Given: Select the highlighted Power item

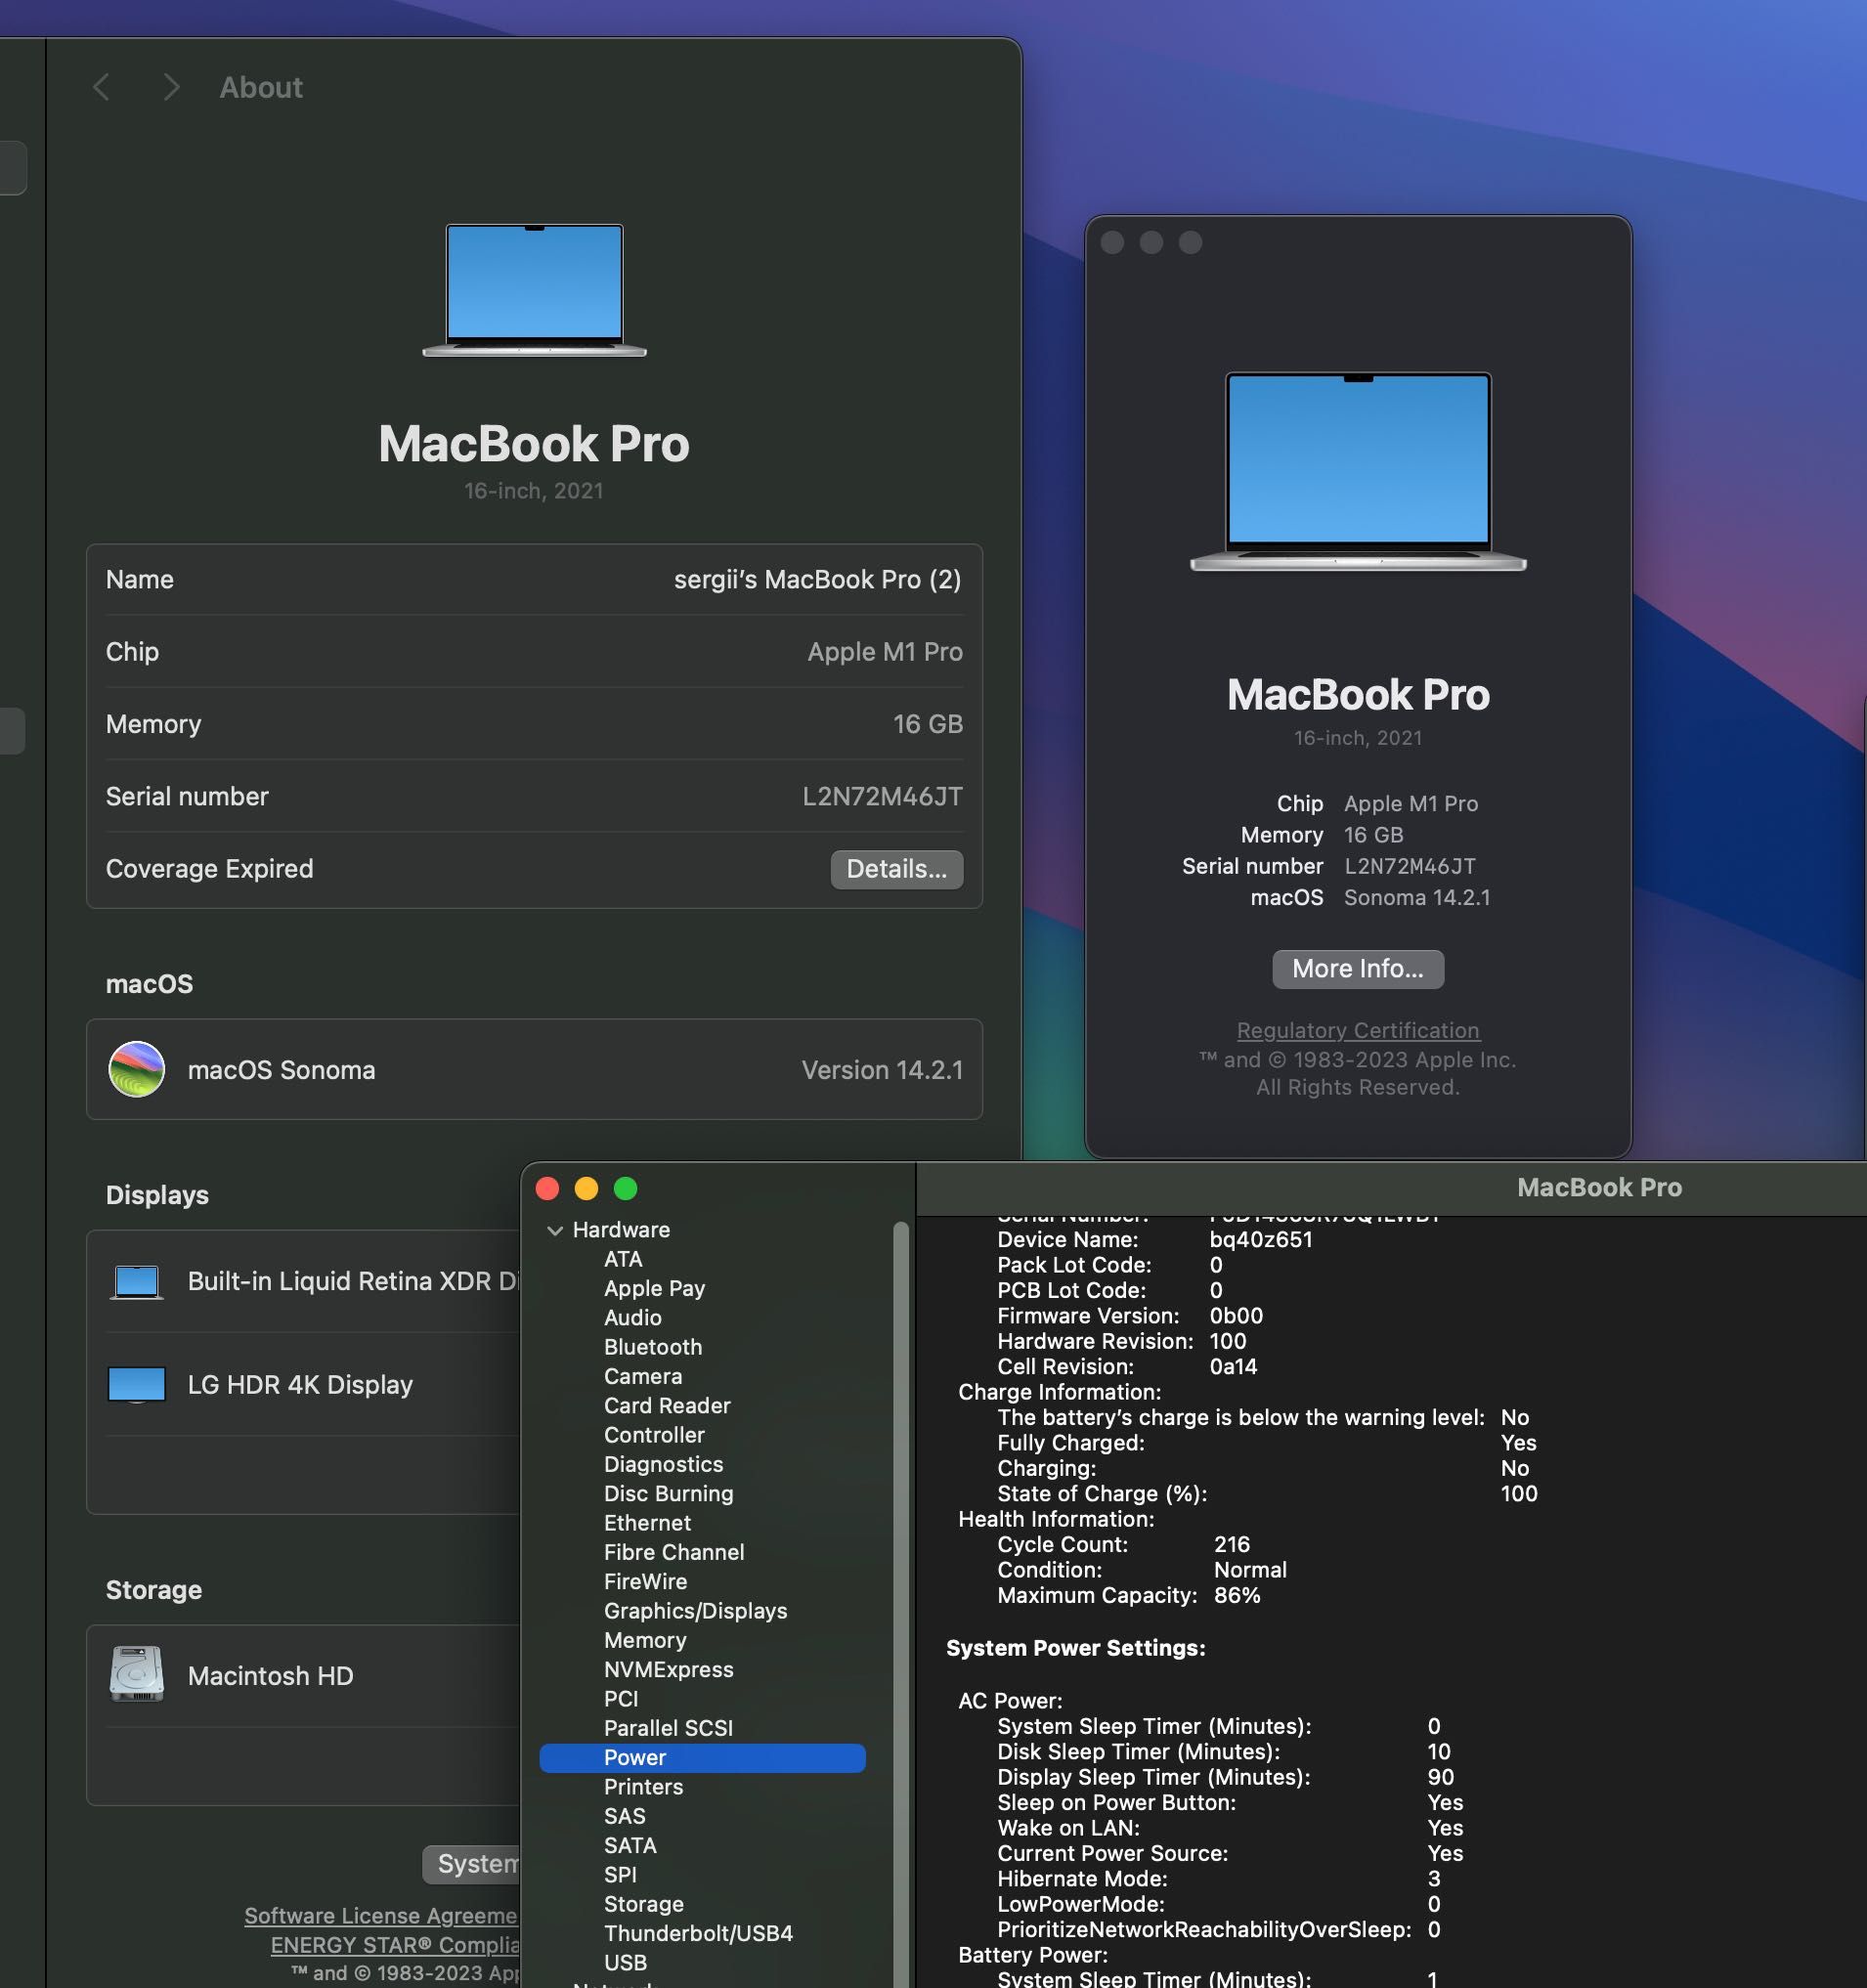Looking at the screenshot, I should pyautogui.click(x=702, y=1757).
